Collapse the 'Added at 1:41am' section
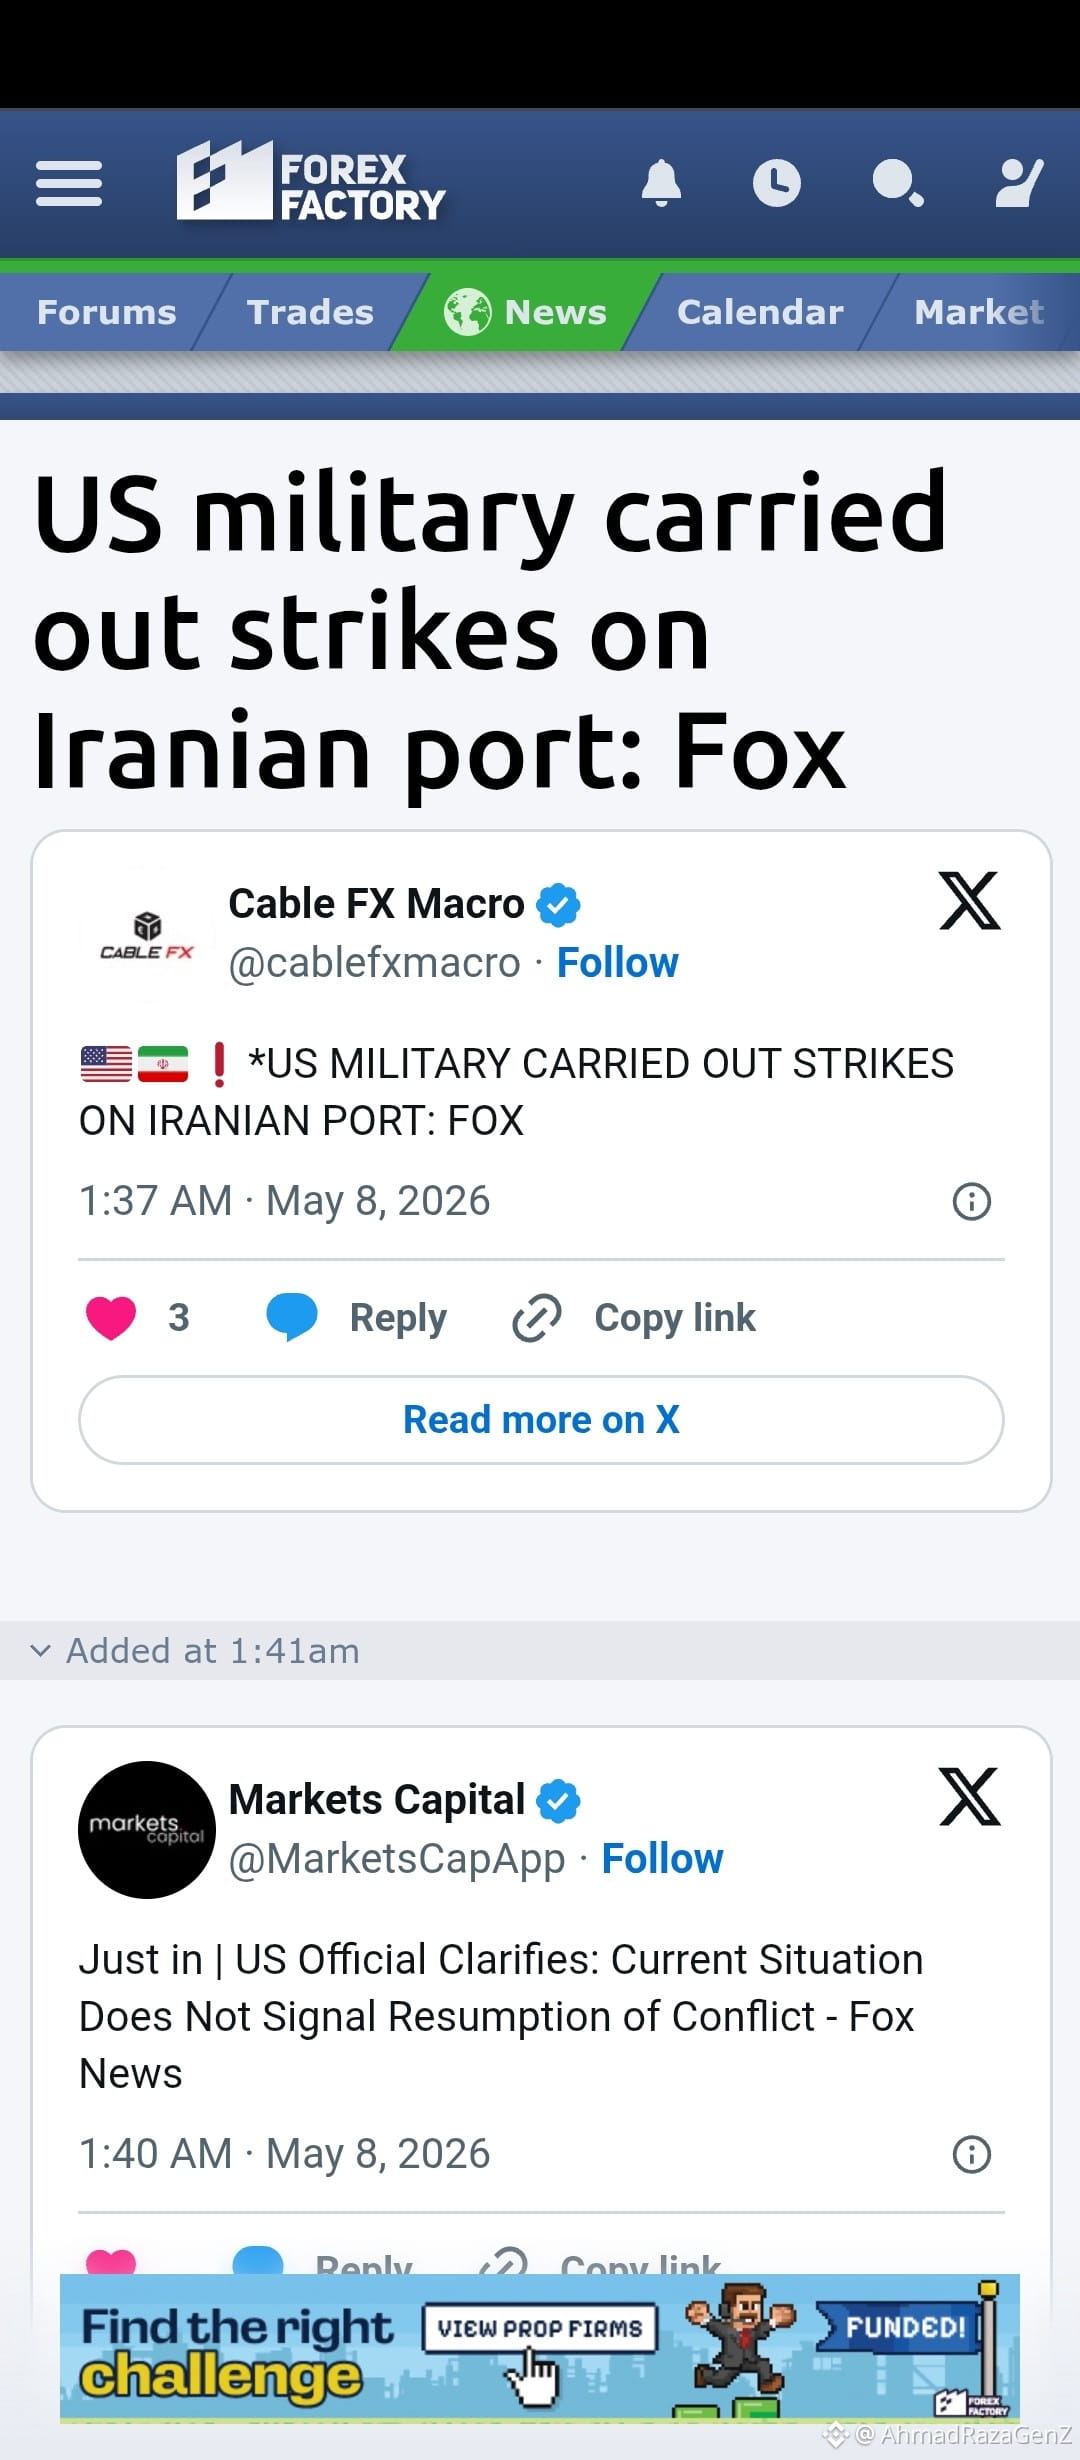The height and width of the screenshot is (2460, 1080). coord(195,1651)
